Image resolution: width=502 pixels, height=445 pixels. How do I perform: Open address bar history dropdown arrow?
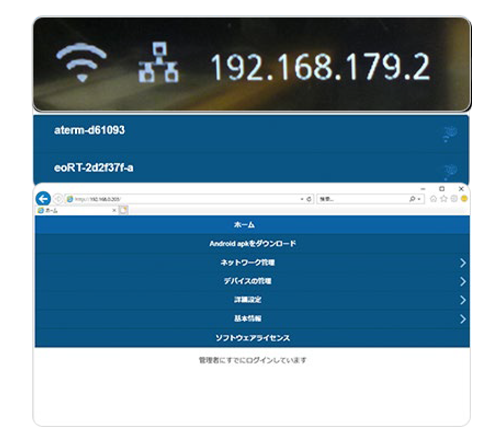tap(302, 199)
